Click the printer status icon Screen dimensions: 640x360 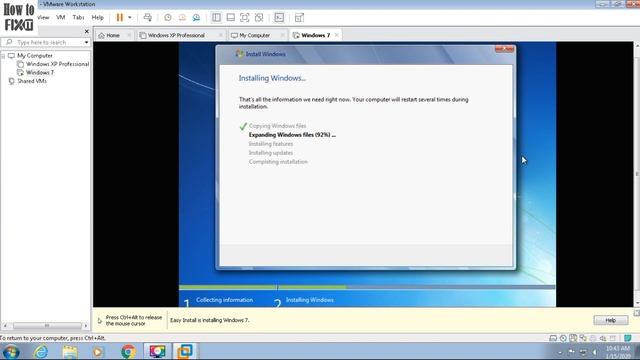point(593,338)
